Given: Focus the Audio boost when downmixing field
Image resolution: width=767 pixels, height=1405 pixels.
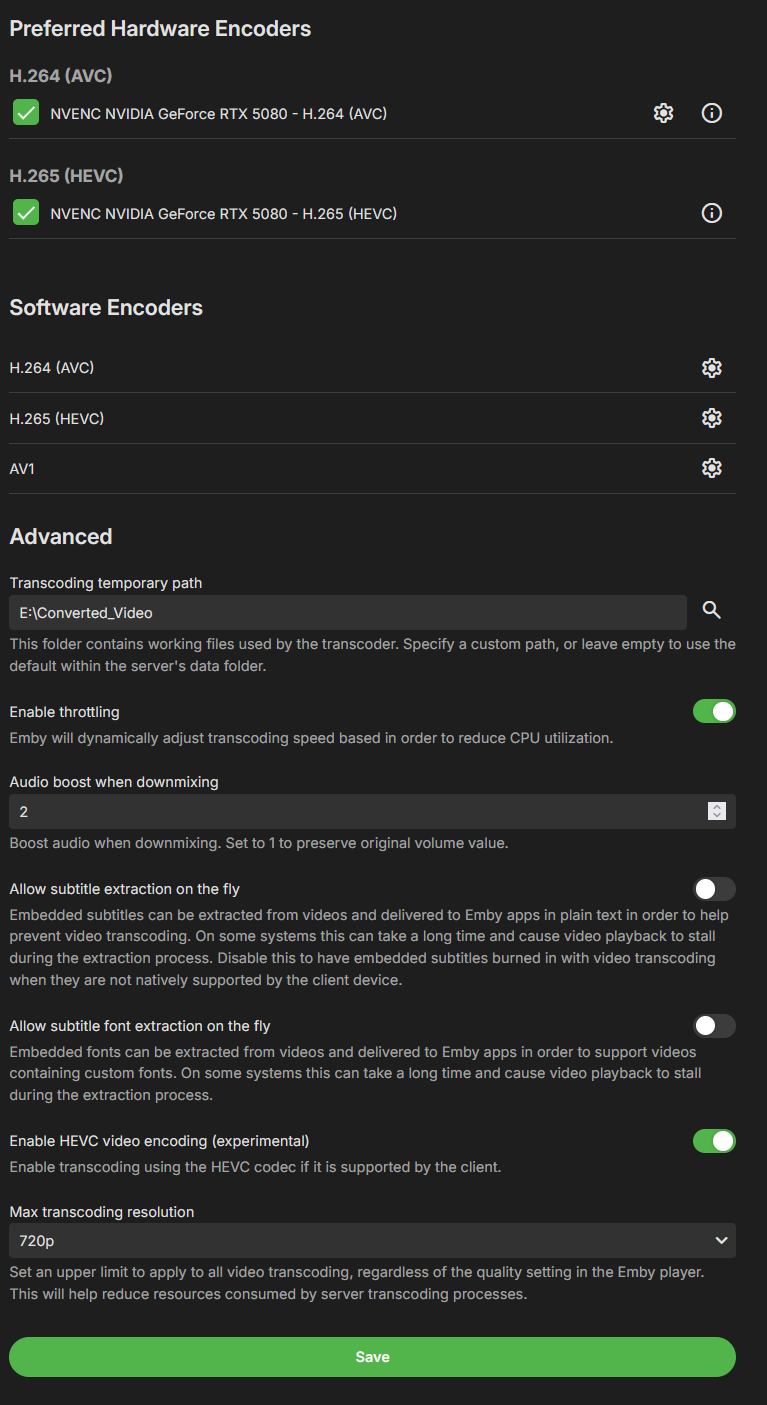Looking at the screenshot, I should coord(372,812).
